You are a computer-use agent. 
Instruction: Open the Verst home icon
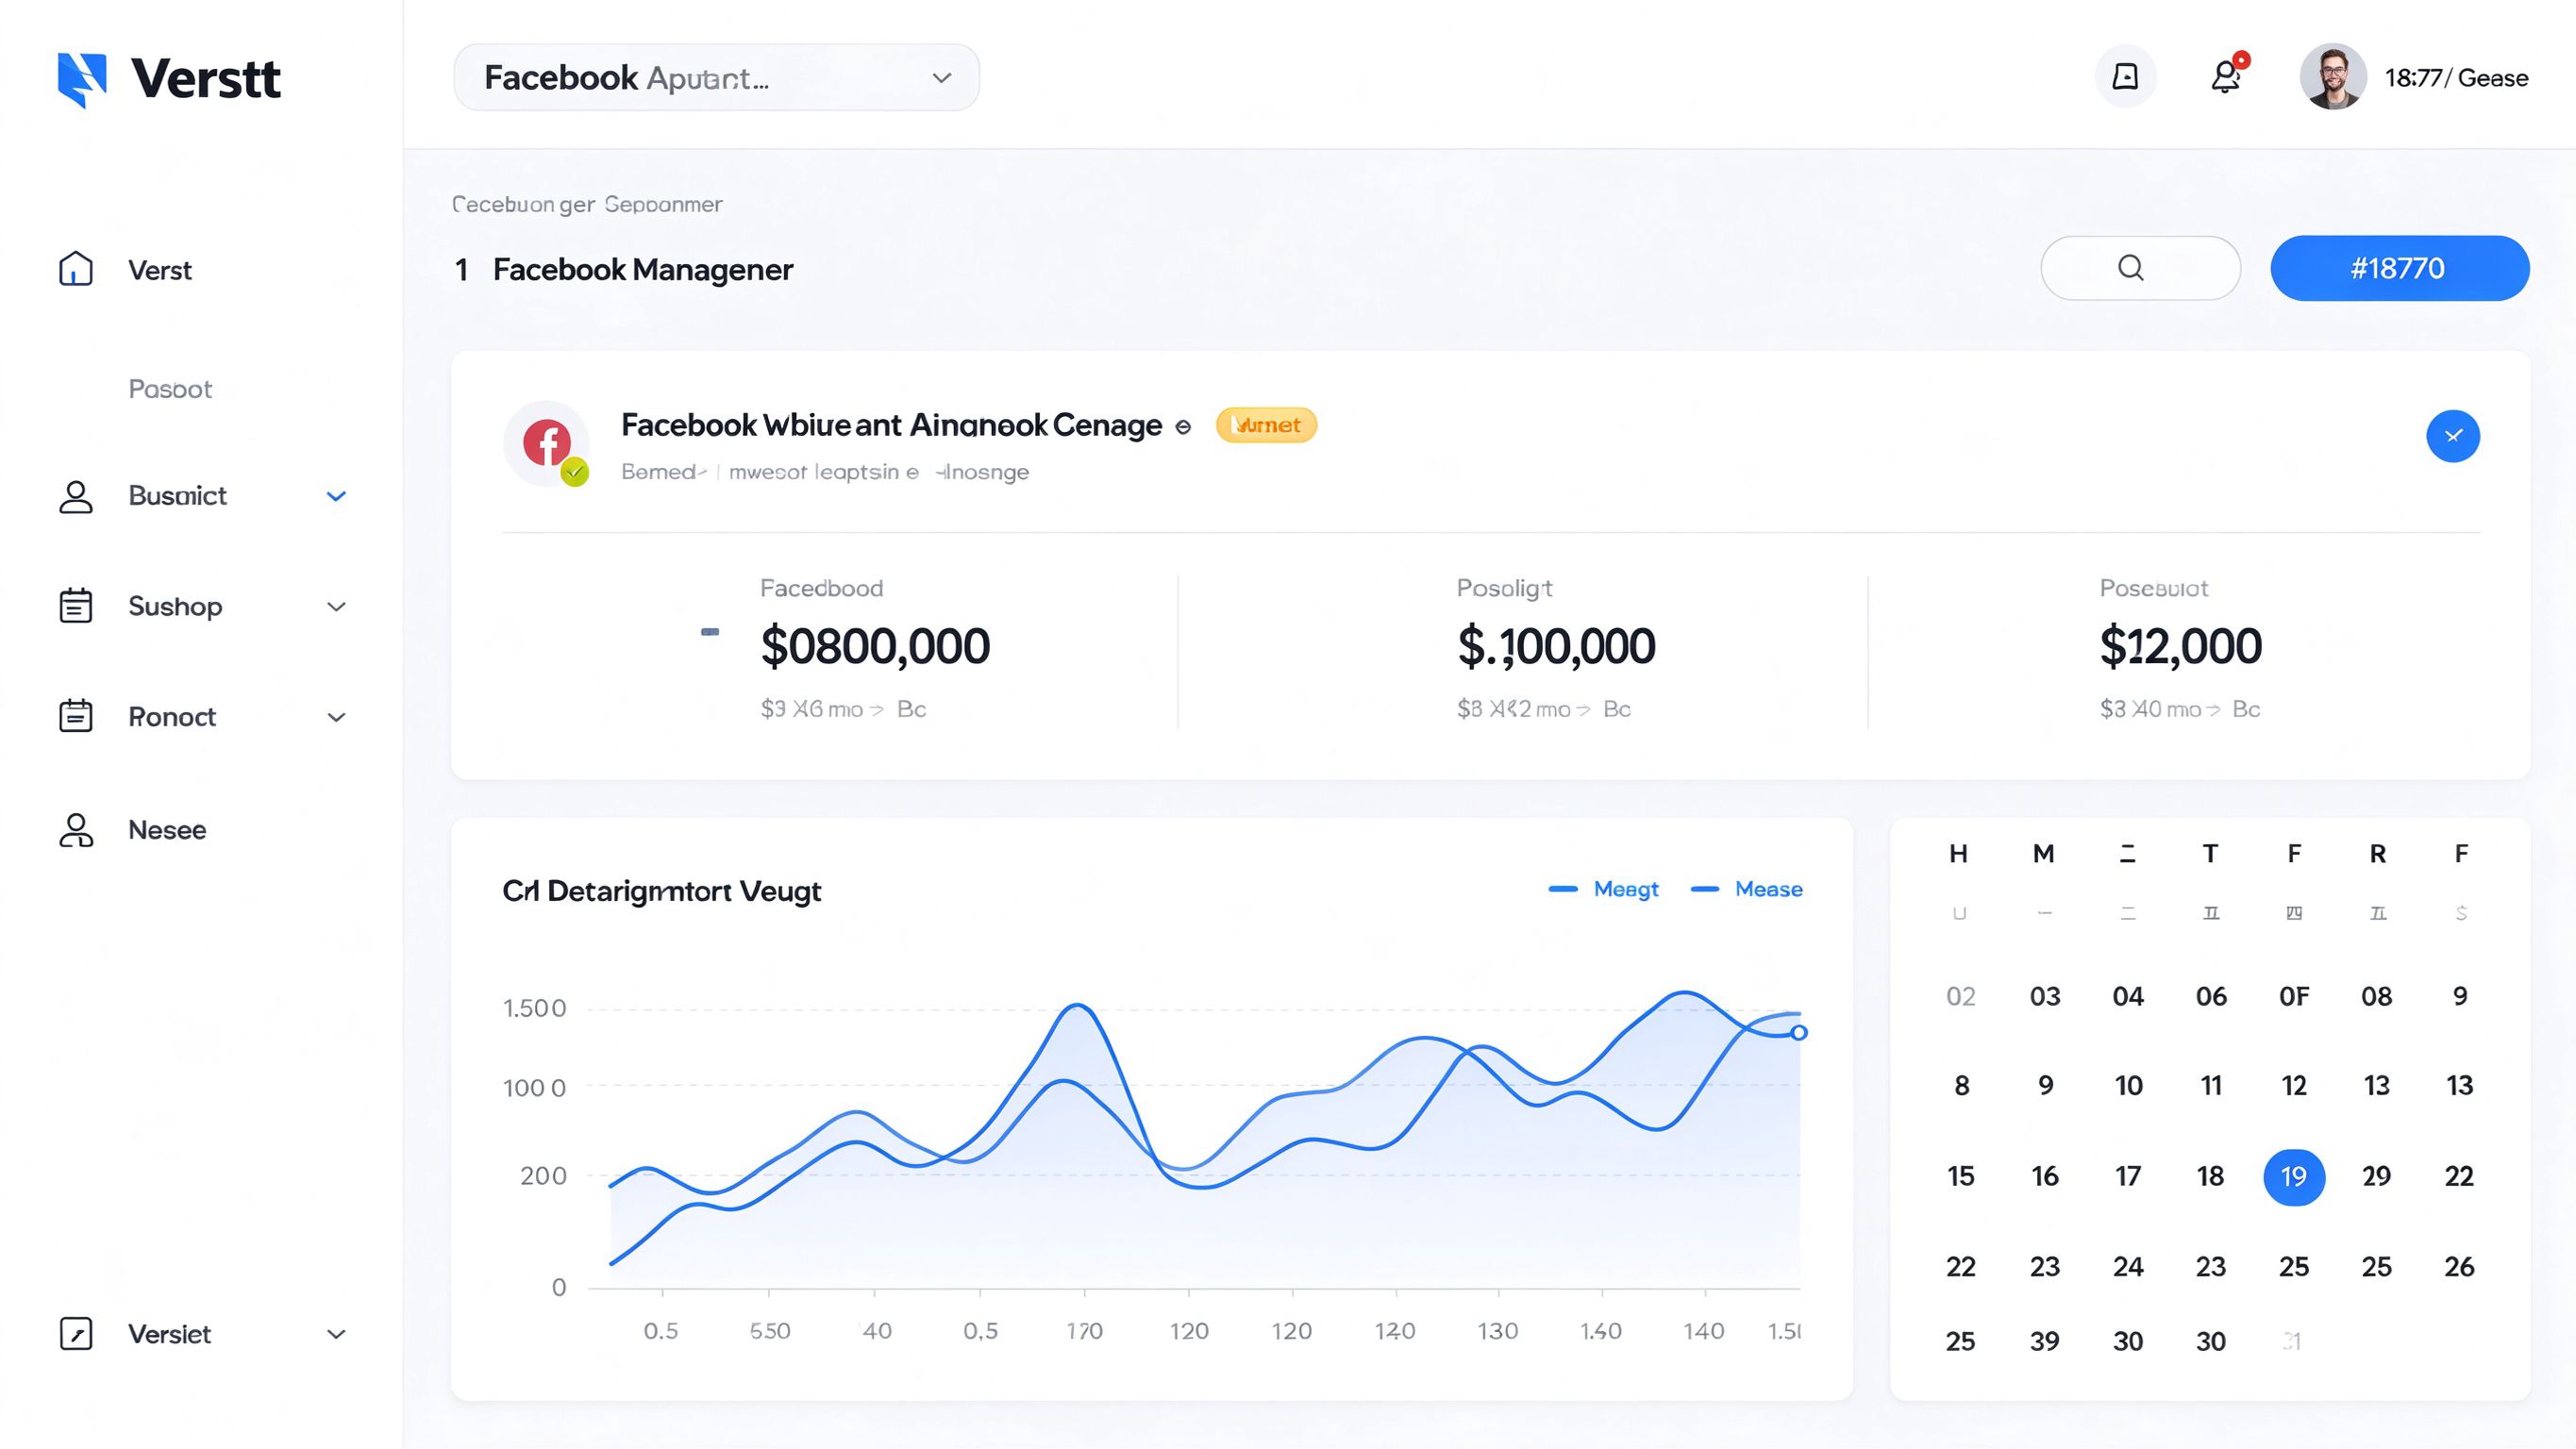click(76, 269)
